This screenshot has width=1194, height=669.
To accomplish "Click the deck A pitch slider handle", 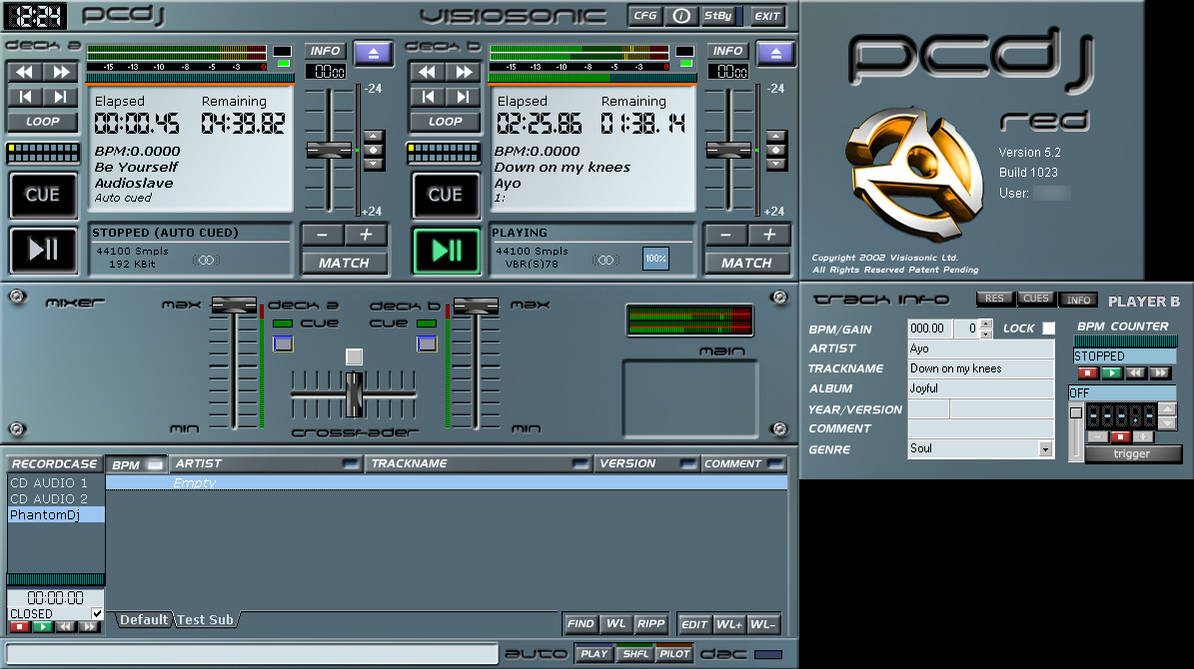I will click(329, 150).
